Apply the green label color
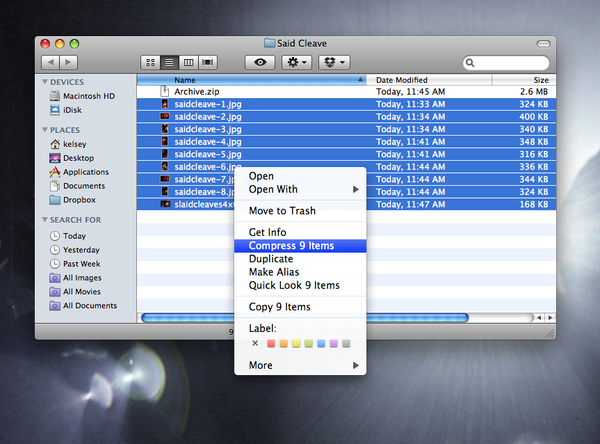This screenshot has height=444, width=600. (x=308, y=343)
